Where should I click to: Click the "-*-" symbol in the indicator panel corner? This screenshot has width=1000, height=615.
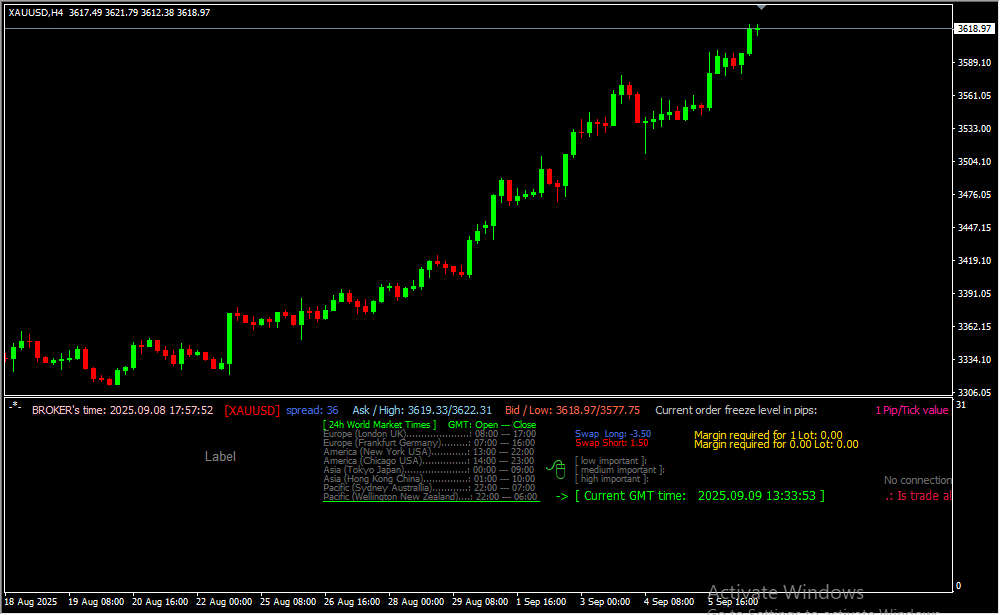click(15, 405)
